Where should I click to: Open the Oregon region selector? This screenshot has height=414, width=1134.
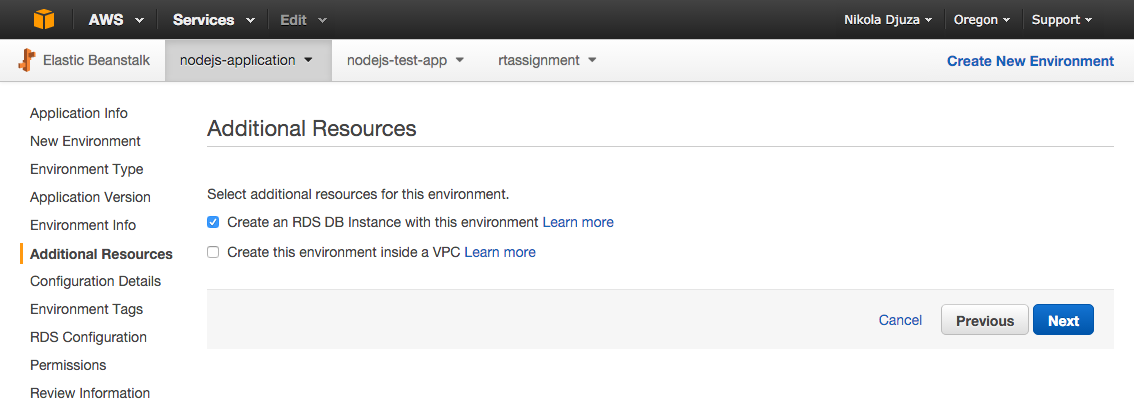point(981,20)
